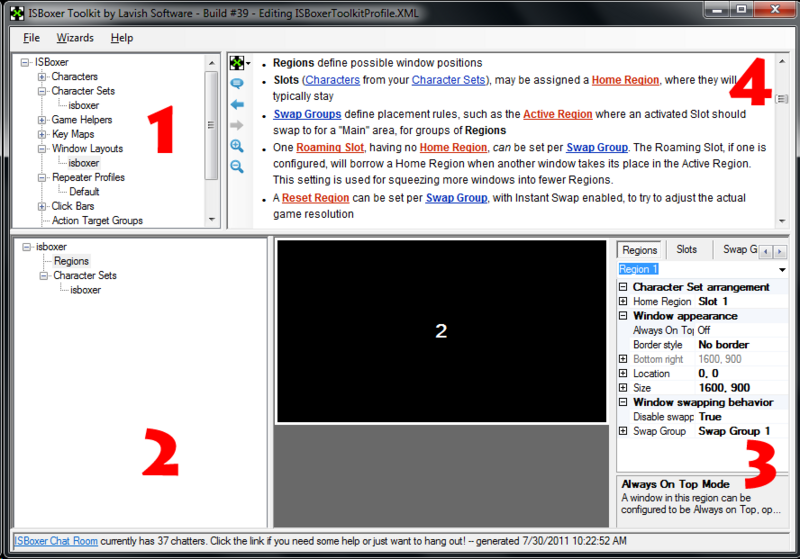Expand the Key Maps node

42,134
